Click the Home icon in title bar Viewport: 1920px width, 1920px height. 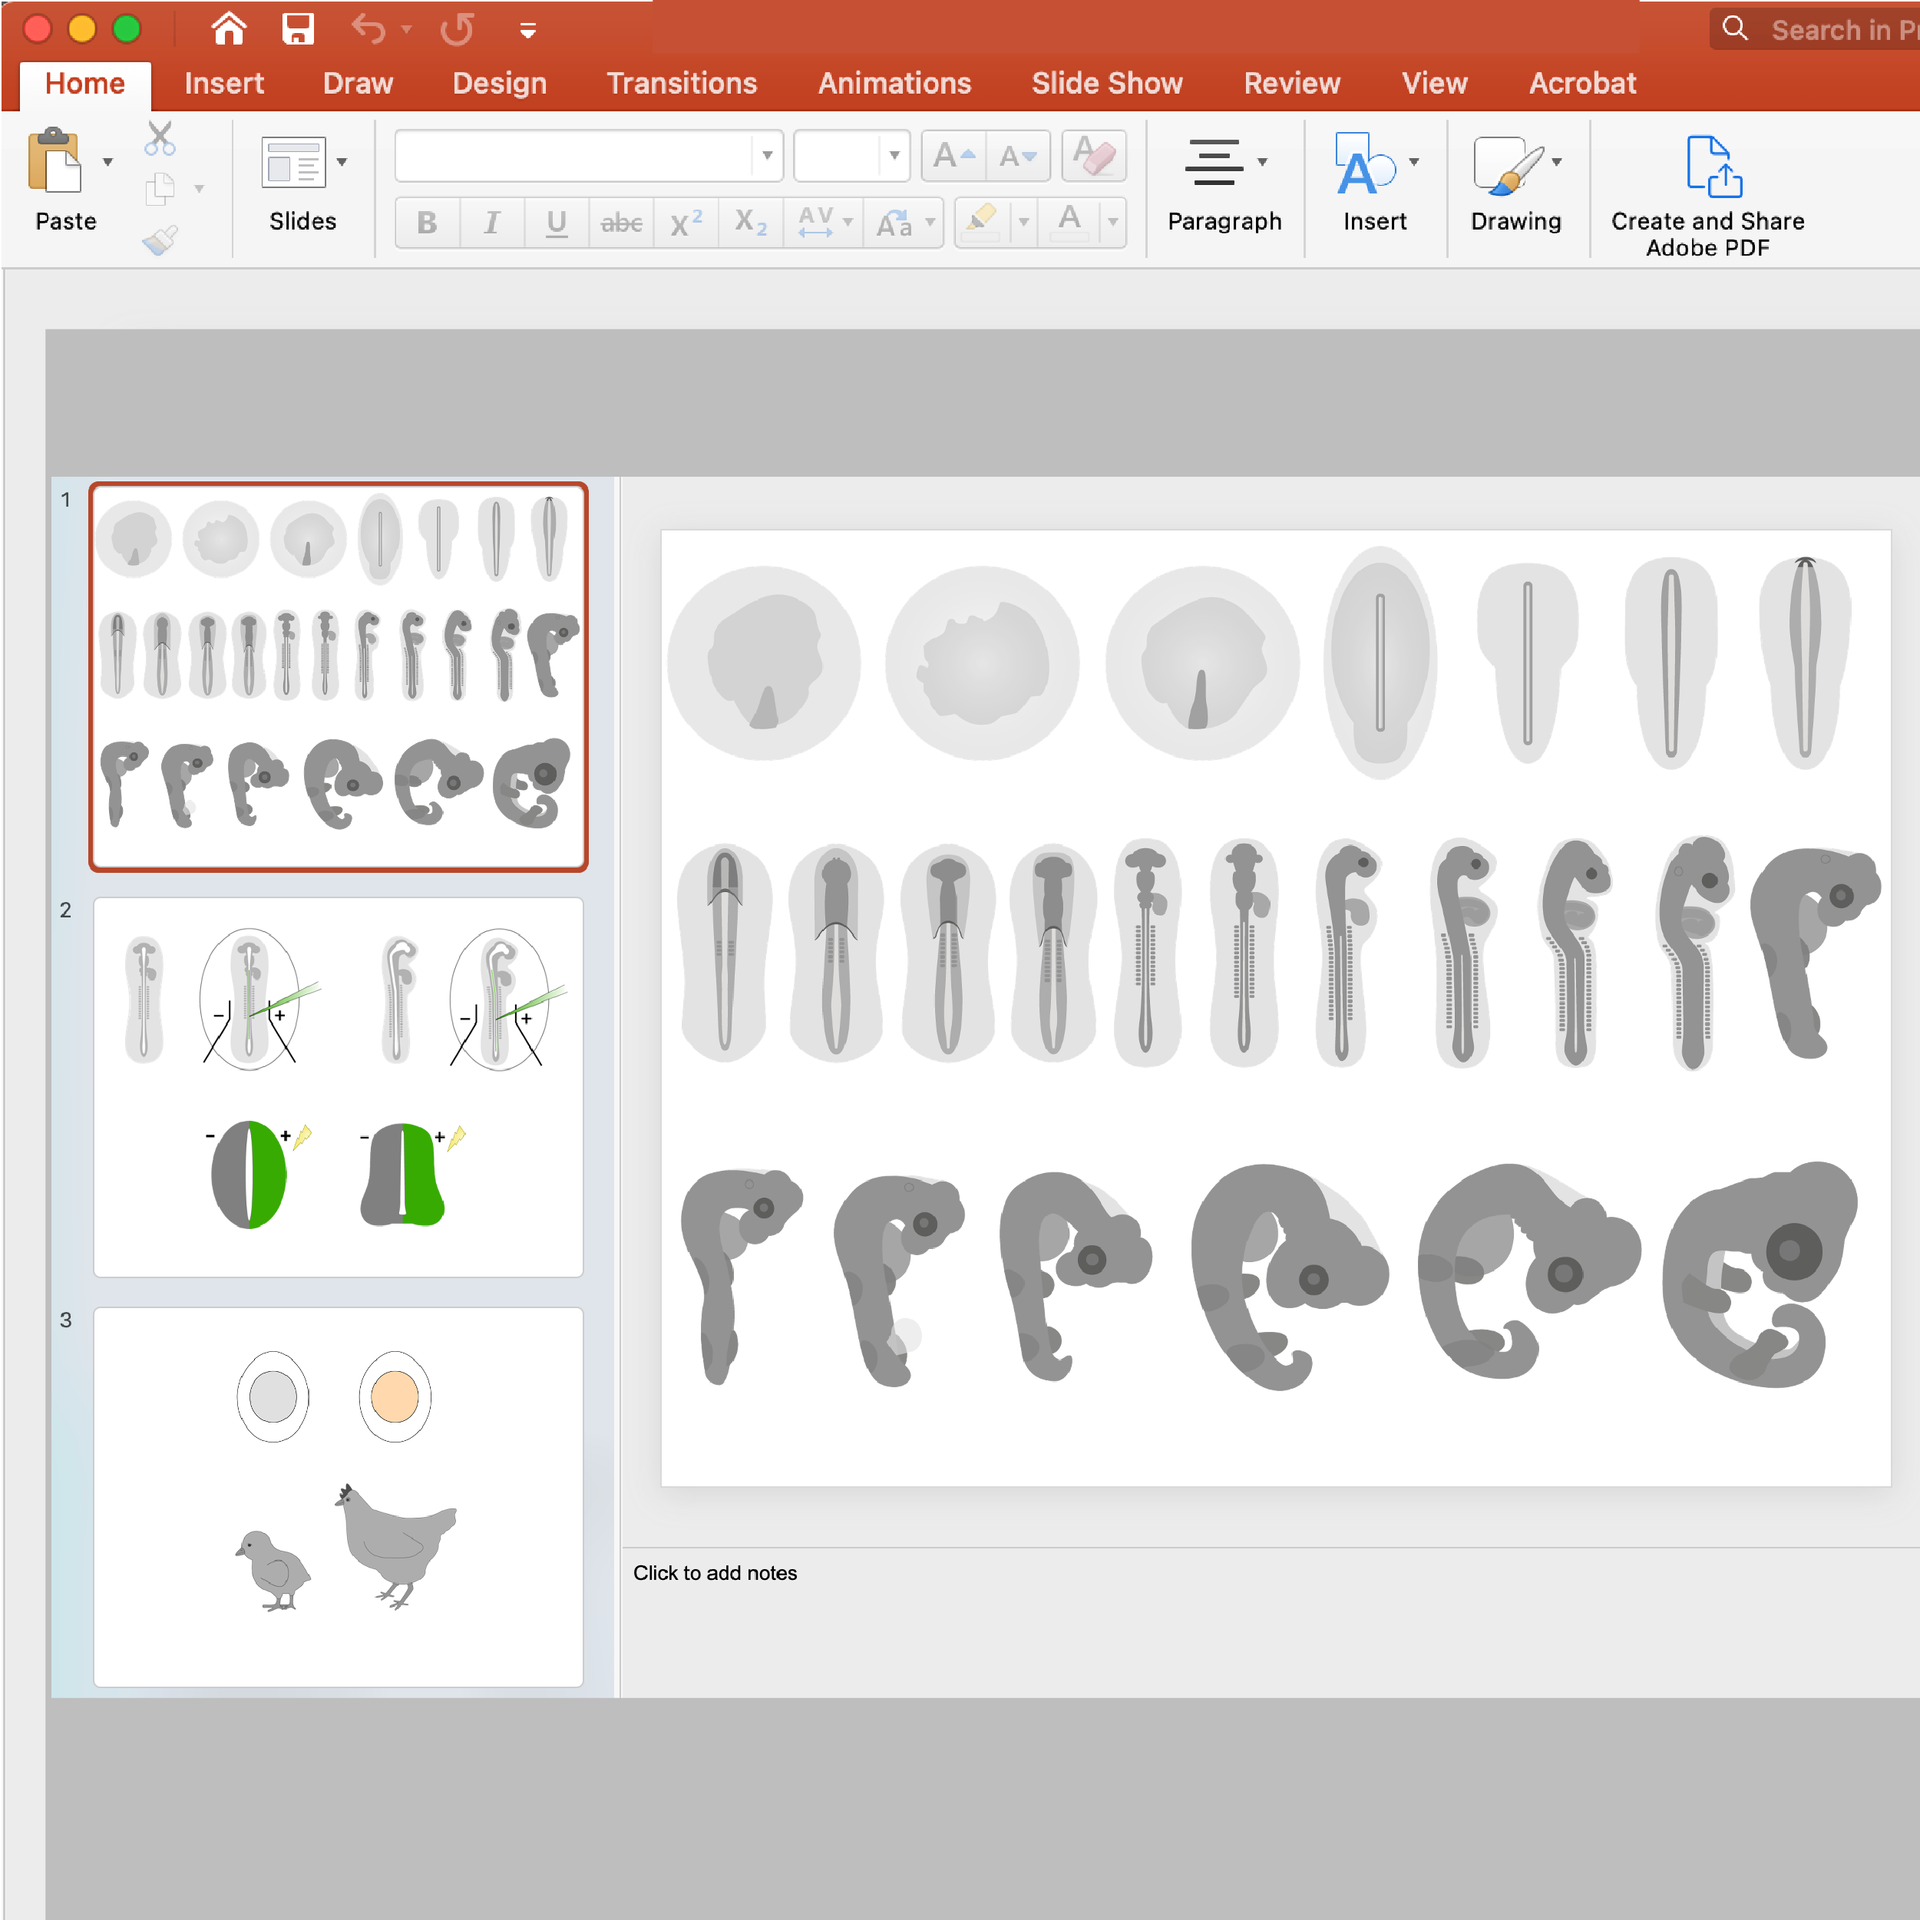229,29
